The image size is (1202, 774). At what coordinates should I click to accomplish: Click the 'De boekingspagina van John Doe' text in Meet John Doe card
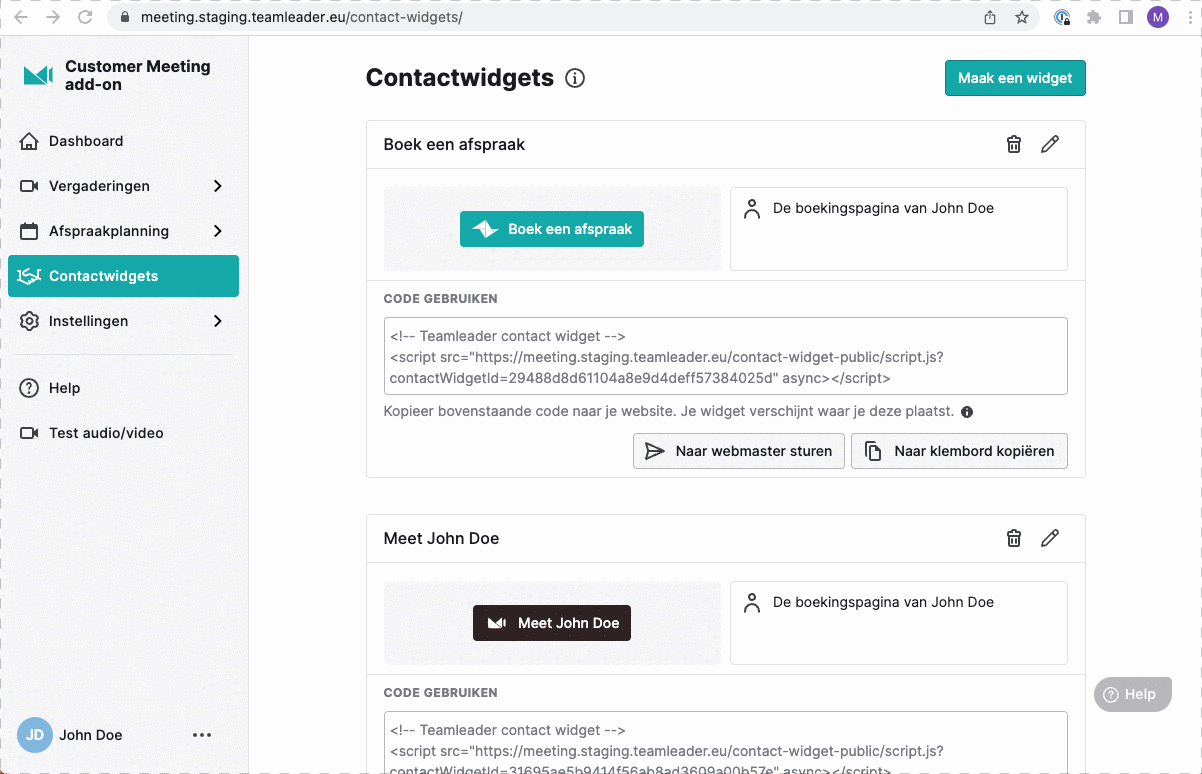[883, 602]
